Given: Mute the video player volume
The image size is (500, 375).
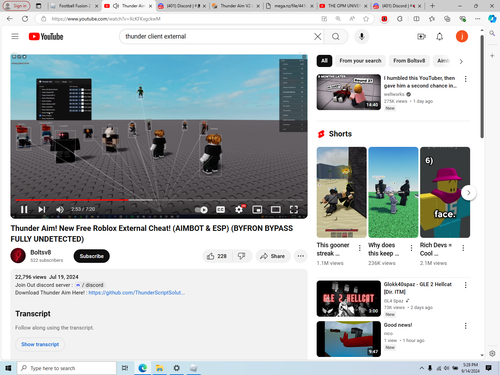Looking at the screenshot, I should (x=60, y=209).
